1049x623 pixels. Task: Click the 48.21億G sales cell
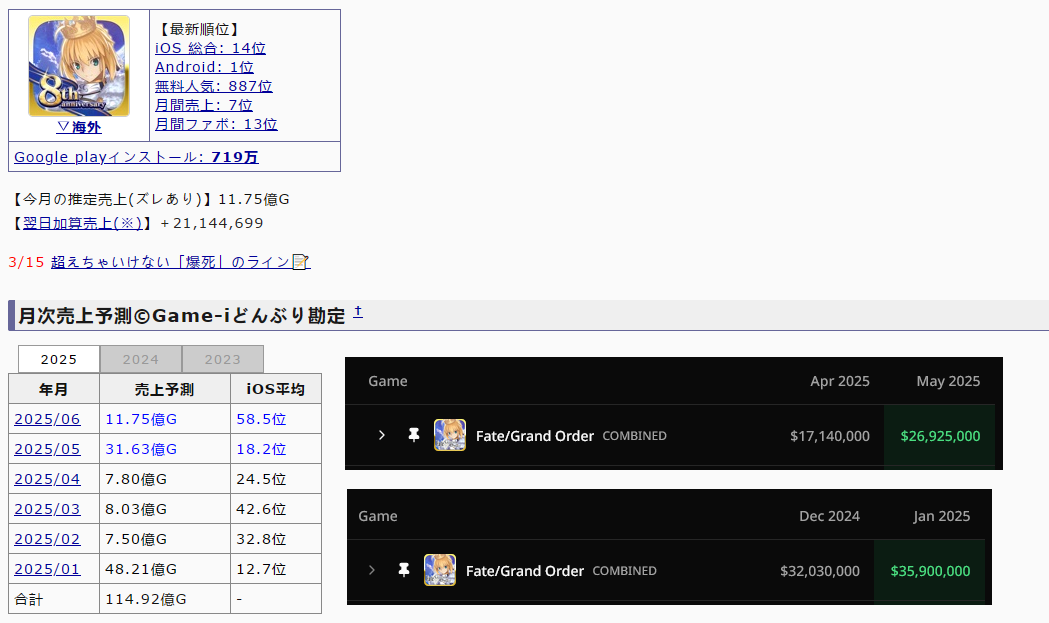click(165, 569)
